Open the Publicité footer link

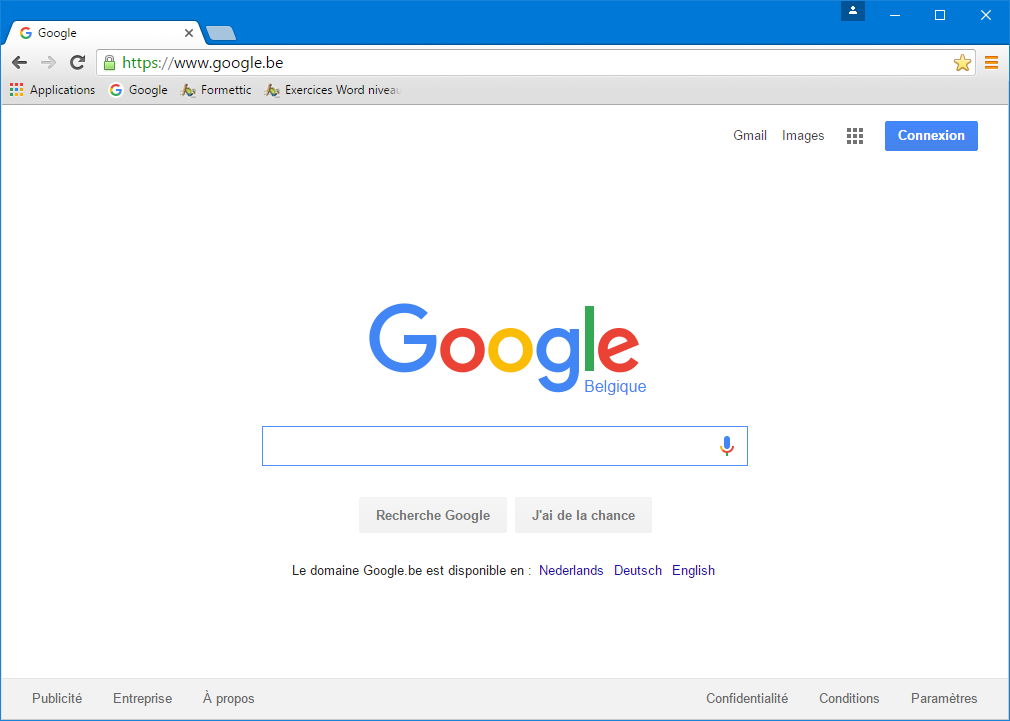point(57,698)
